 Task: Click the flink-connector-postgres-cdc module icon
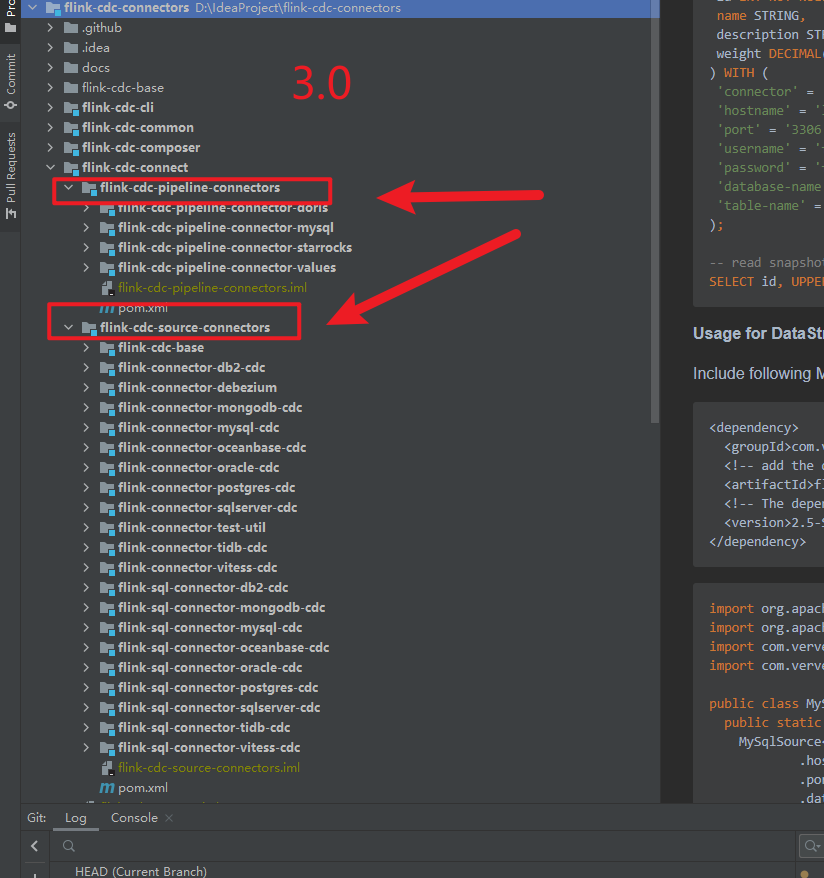tap(107, 488)
